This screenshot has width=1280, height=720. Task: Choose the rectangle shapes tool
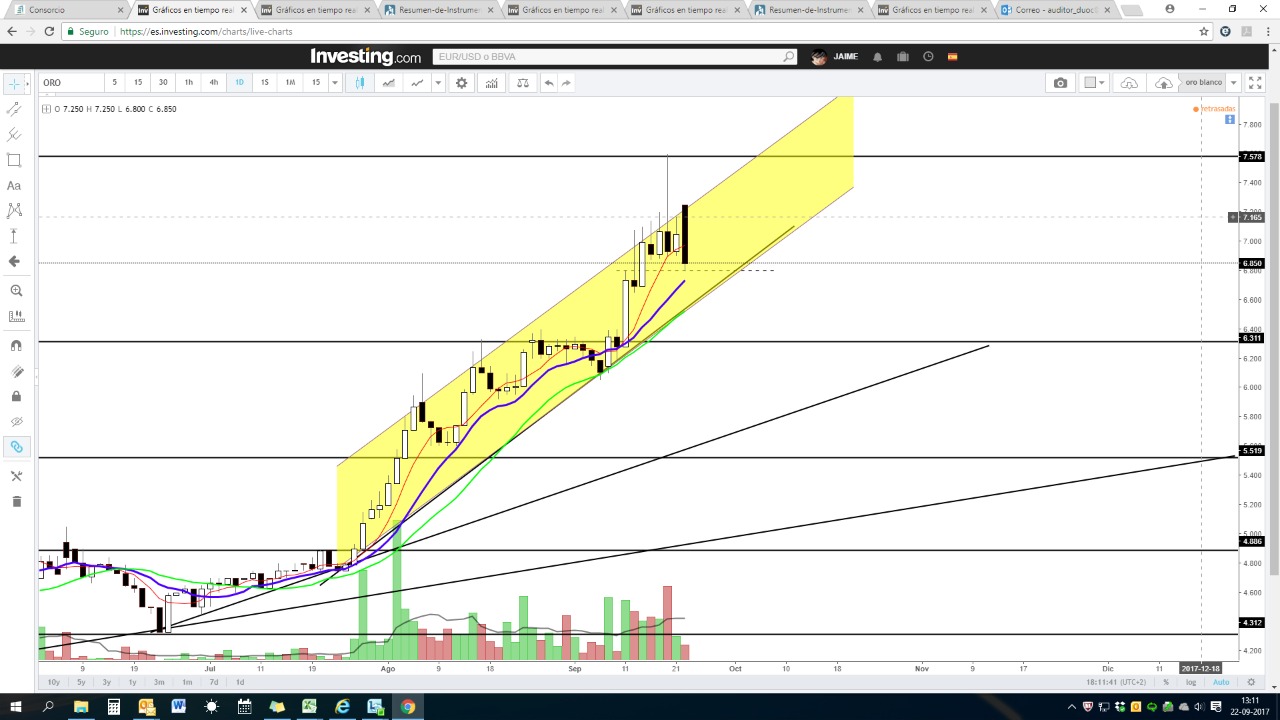pyautogui.click(x=14, y=160)
